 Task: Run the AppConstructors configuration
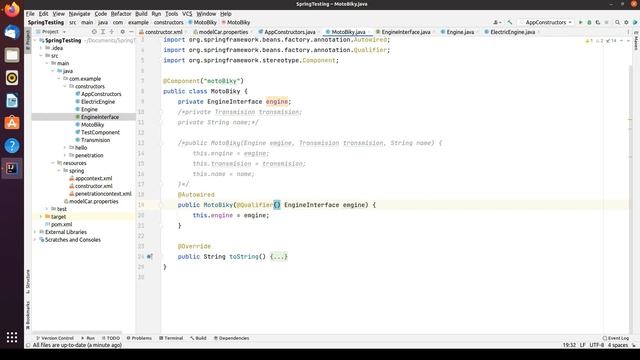(x=580, y=22)
